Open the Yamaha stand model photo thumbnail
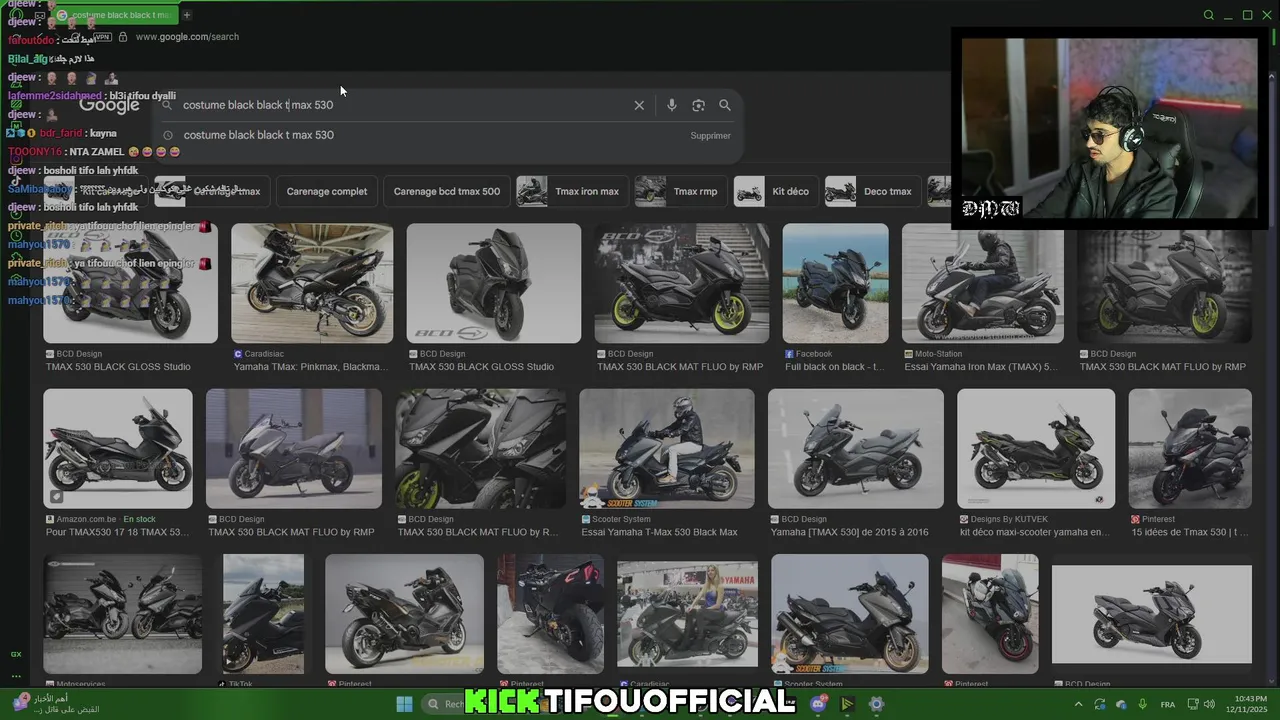The height and width of the screenshot is (720, 1280). pos(687,613)
